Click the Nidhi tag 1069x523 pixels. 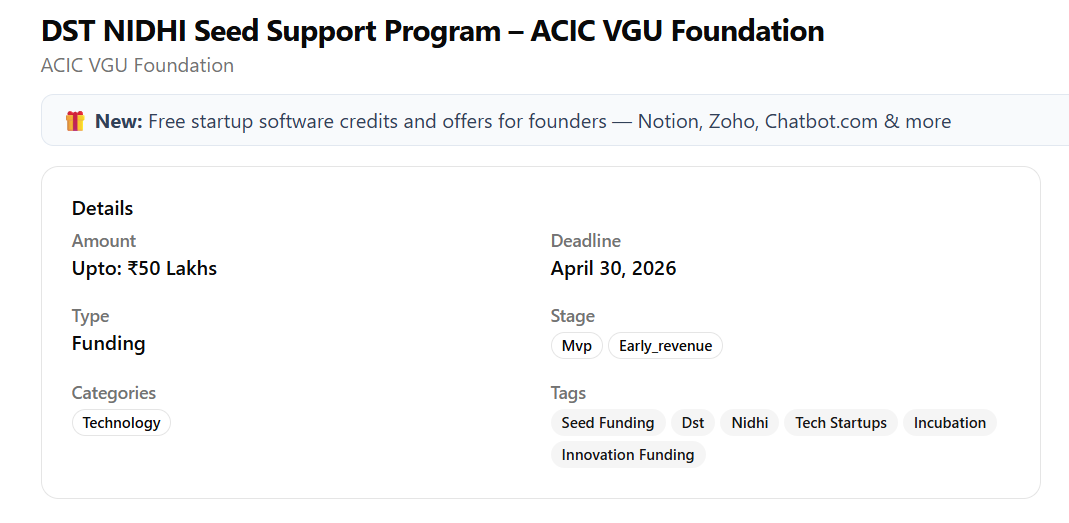(x=749, y=423)
